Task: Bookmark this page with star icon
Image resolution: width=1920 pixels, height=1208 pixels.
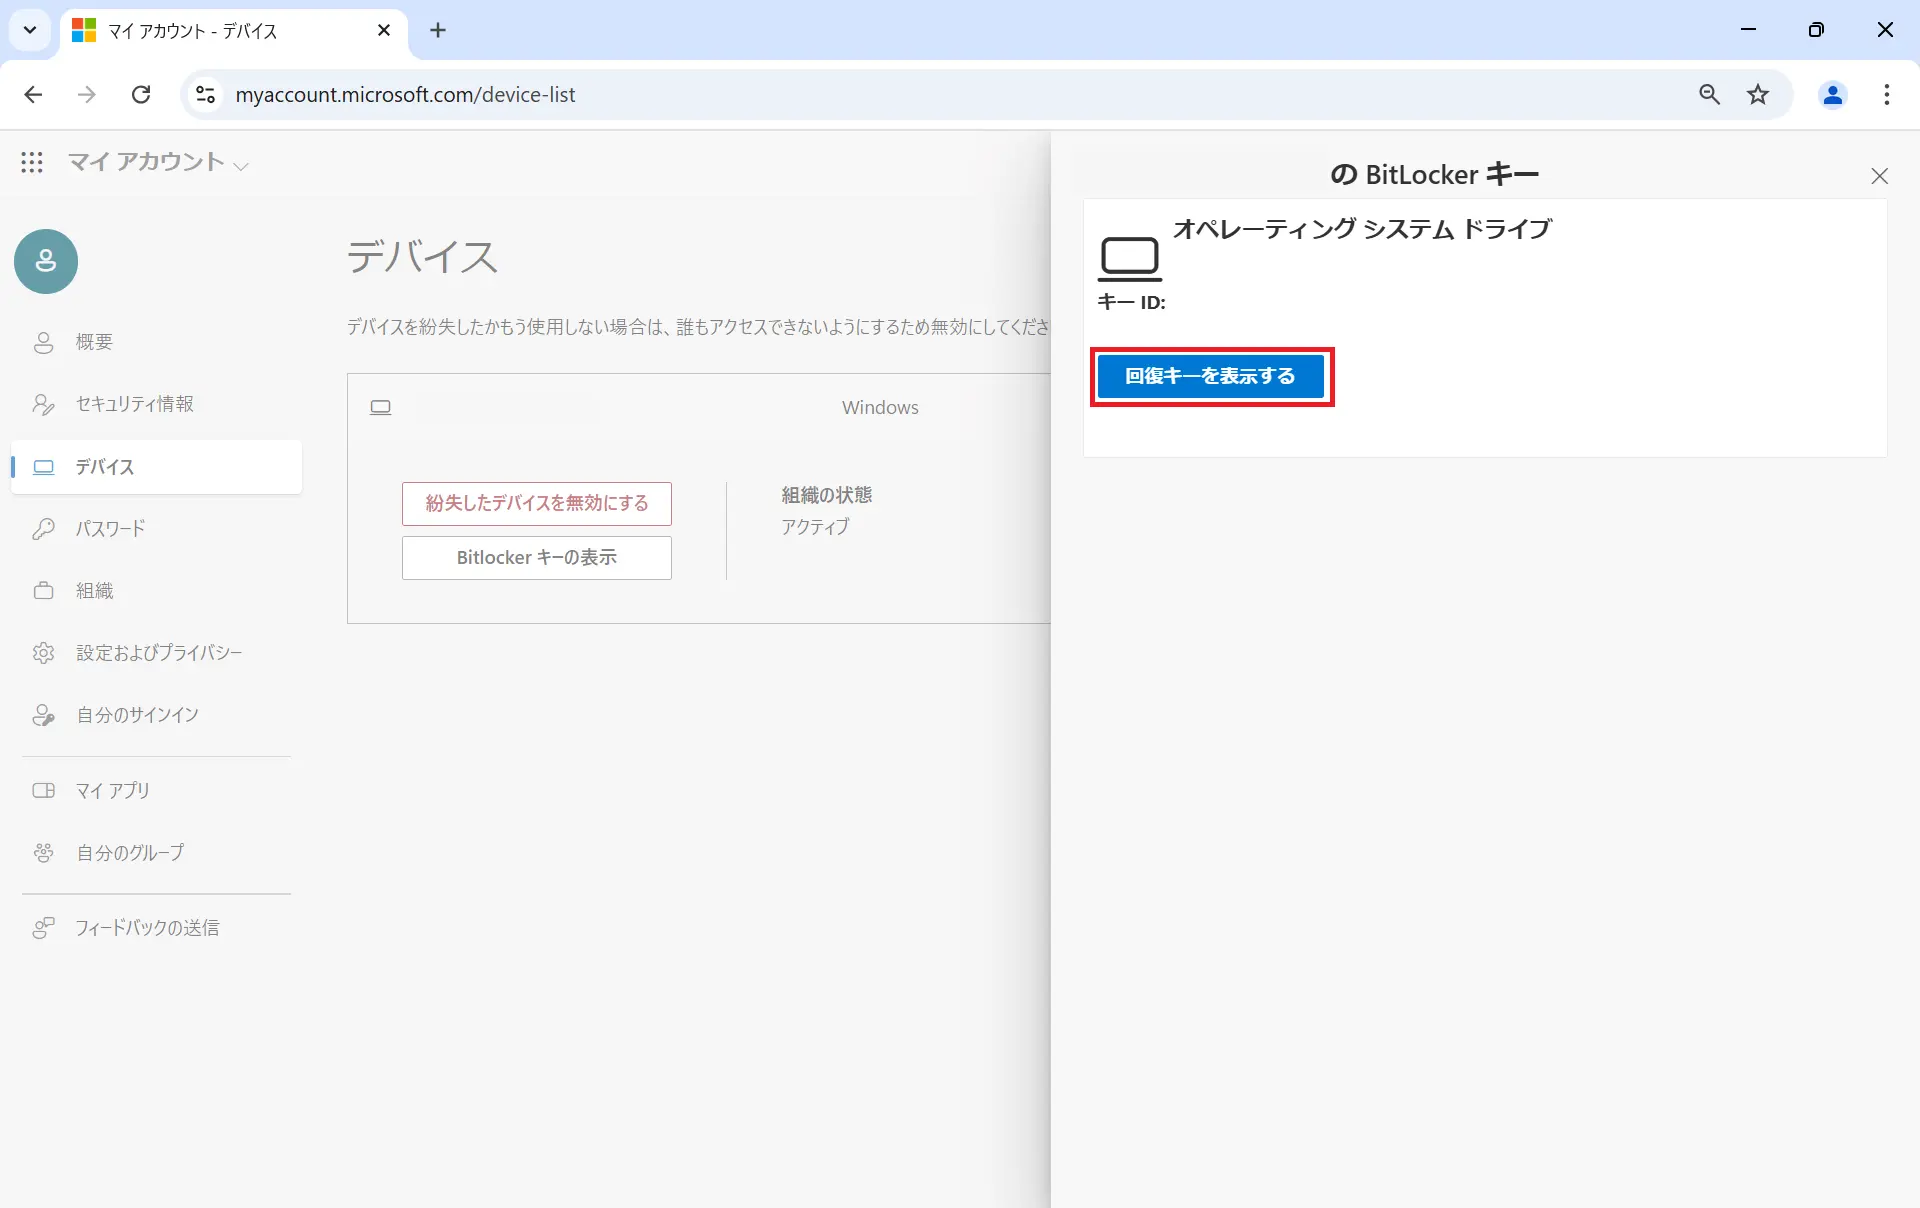Action: (x=1758, y=95)
